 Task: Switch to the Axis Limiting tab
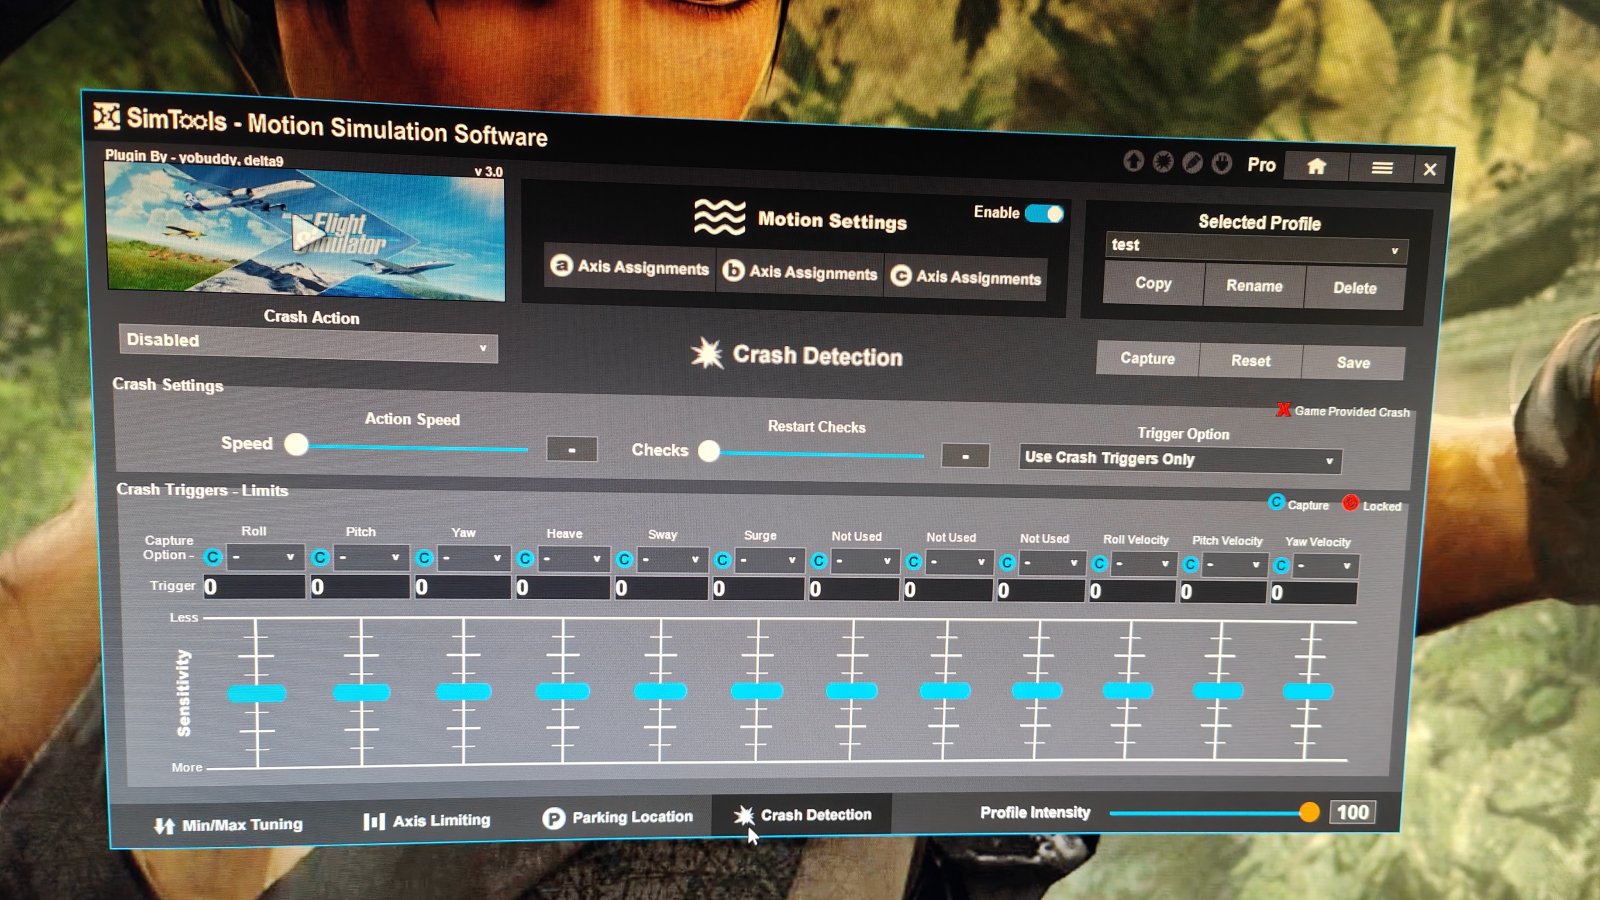point(427,821)
